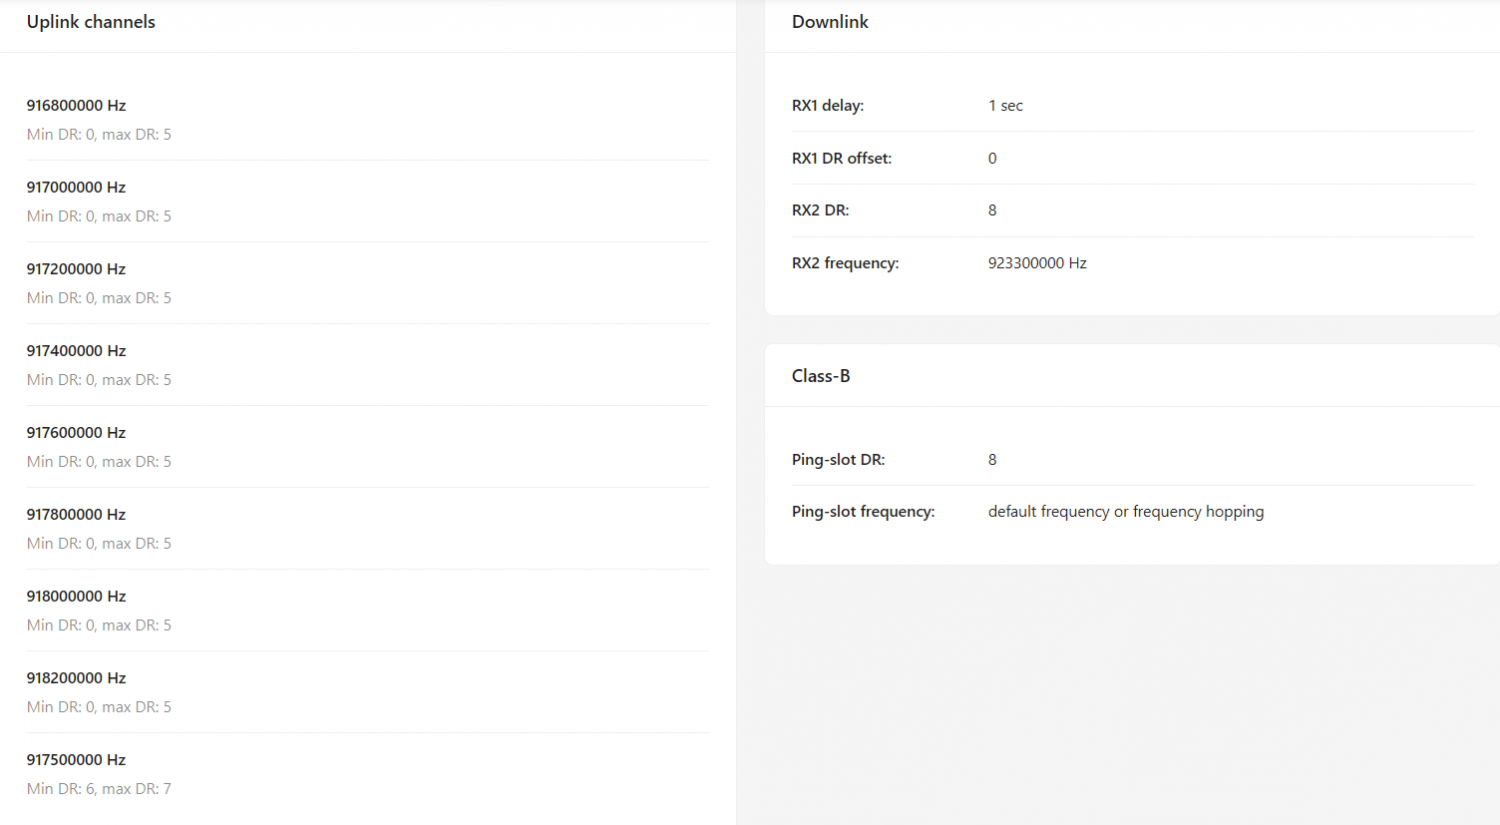The height and width of the screenshot is (825, 1500).
Task: Click the Class-B panel heading
Action: (821, 376)
